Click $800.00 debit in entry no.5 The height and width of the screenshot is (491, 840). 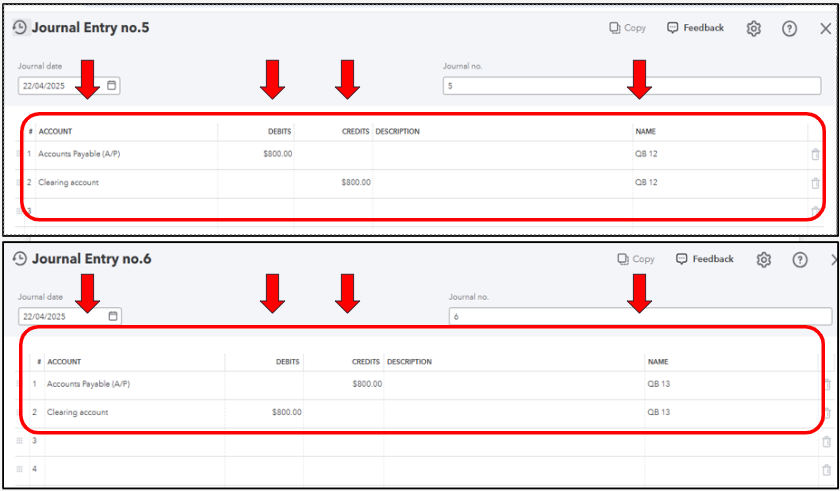coord(278,154)
